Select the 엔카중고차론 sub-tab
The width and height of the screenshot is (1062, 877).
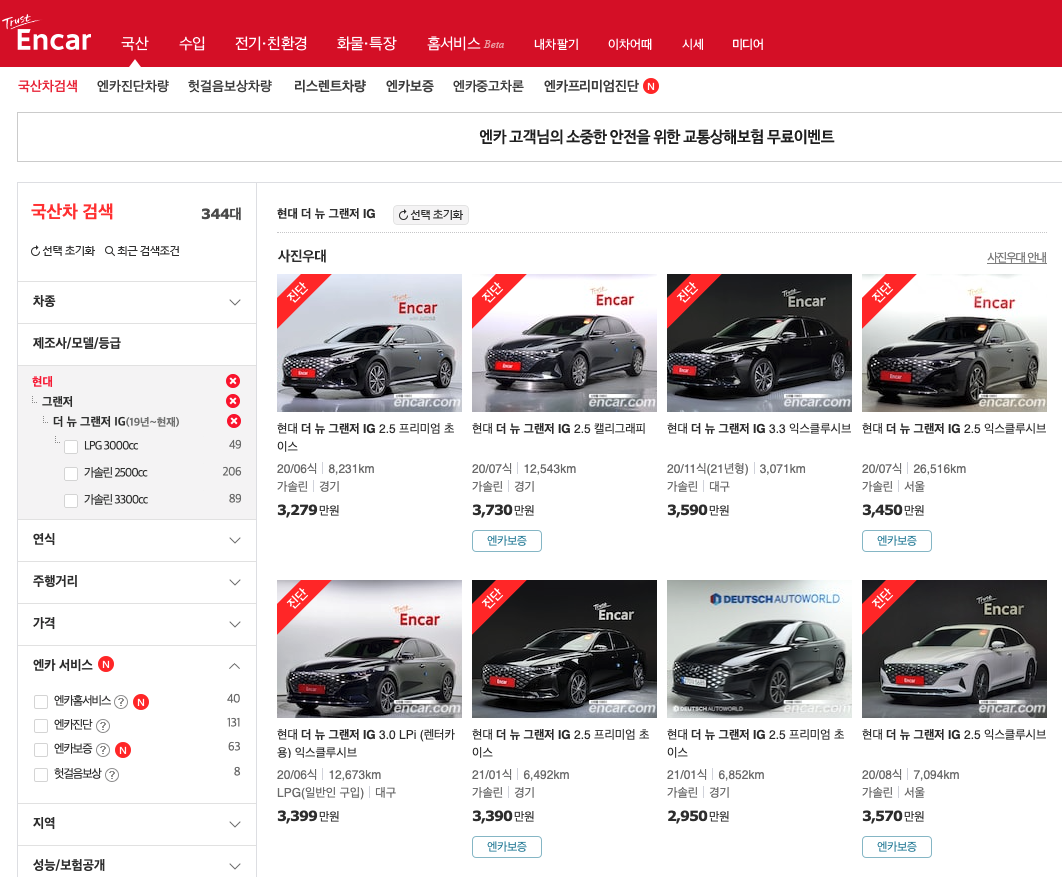click(488, 86)
